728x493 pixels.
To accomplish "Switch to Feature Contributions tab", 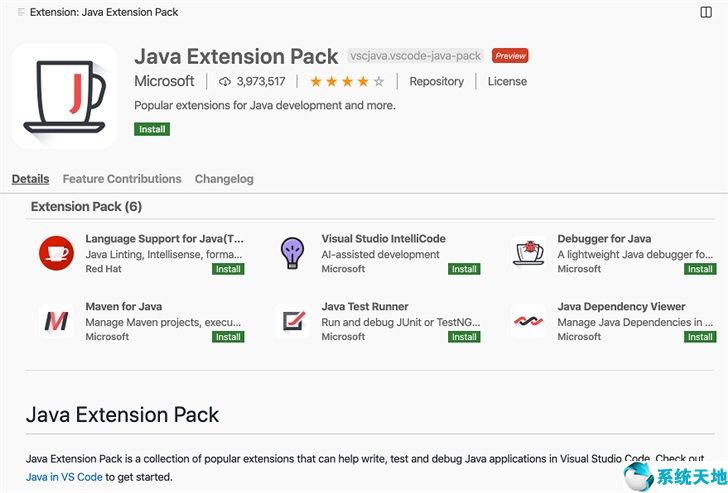I will pyautogui.click(x=122, y=179).
